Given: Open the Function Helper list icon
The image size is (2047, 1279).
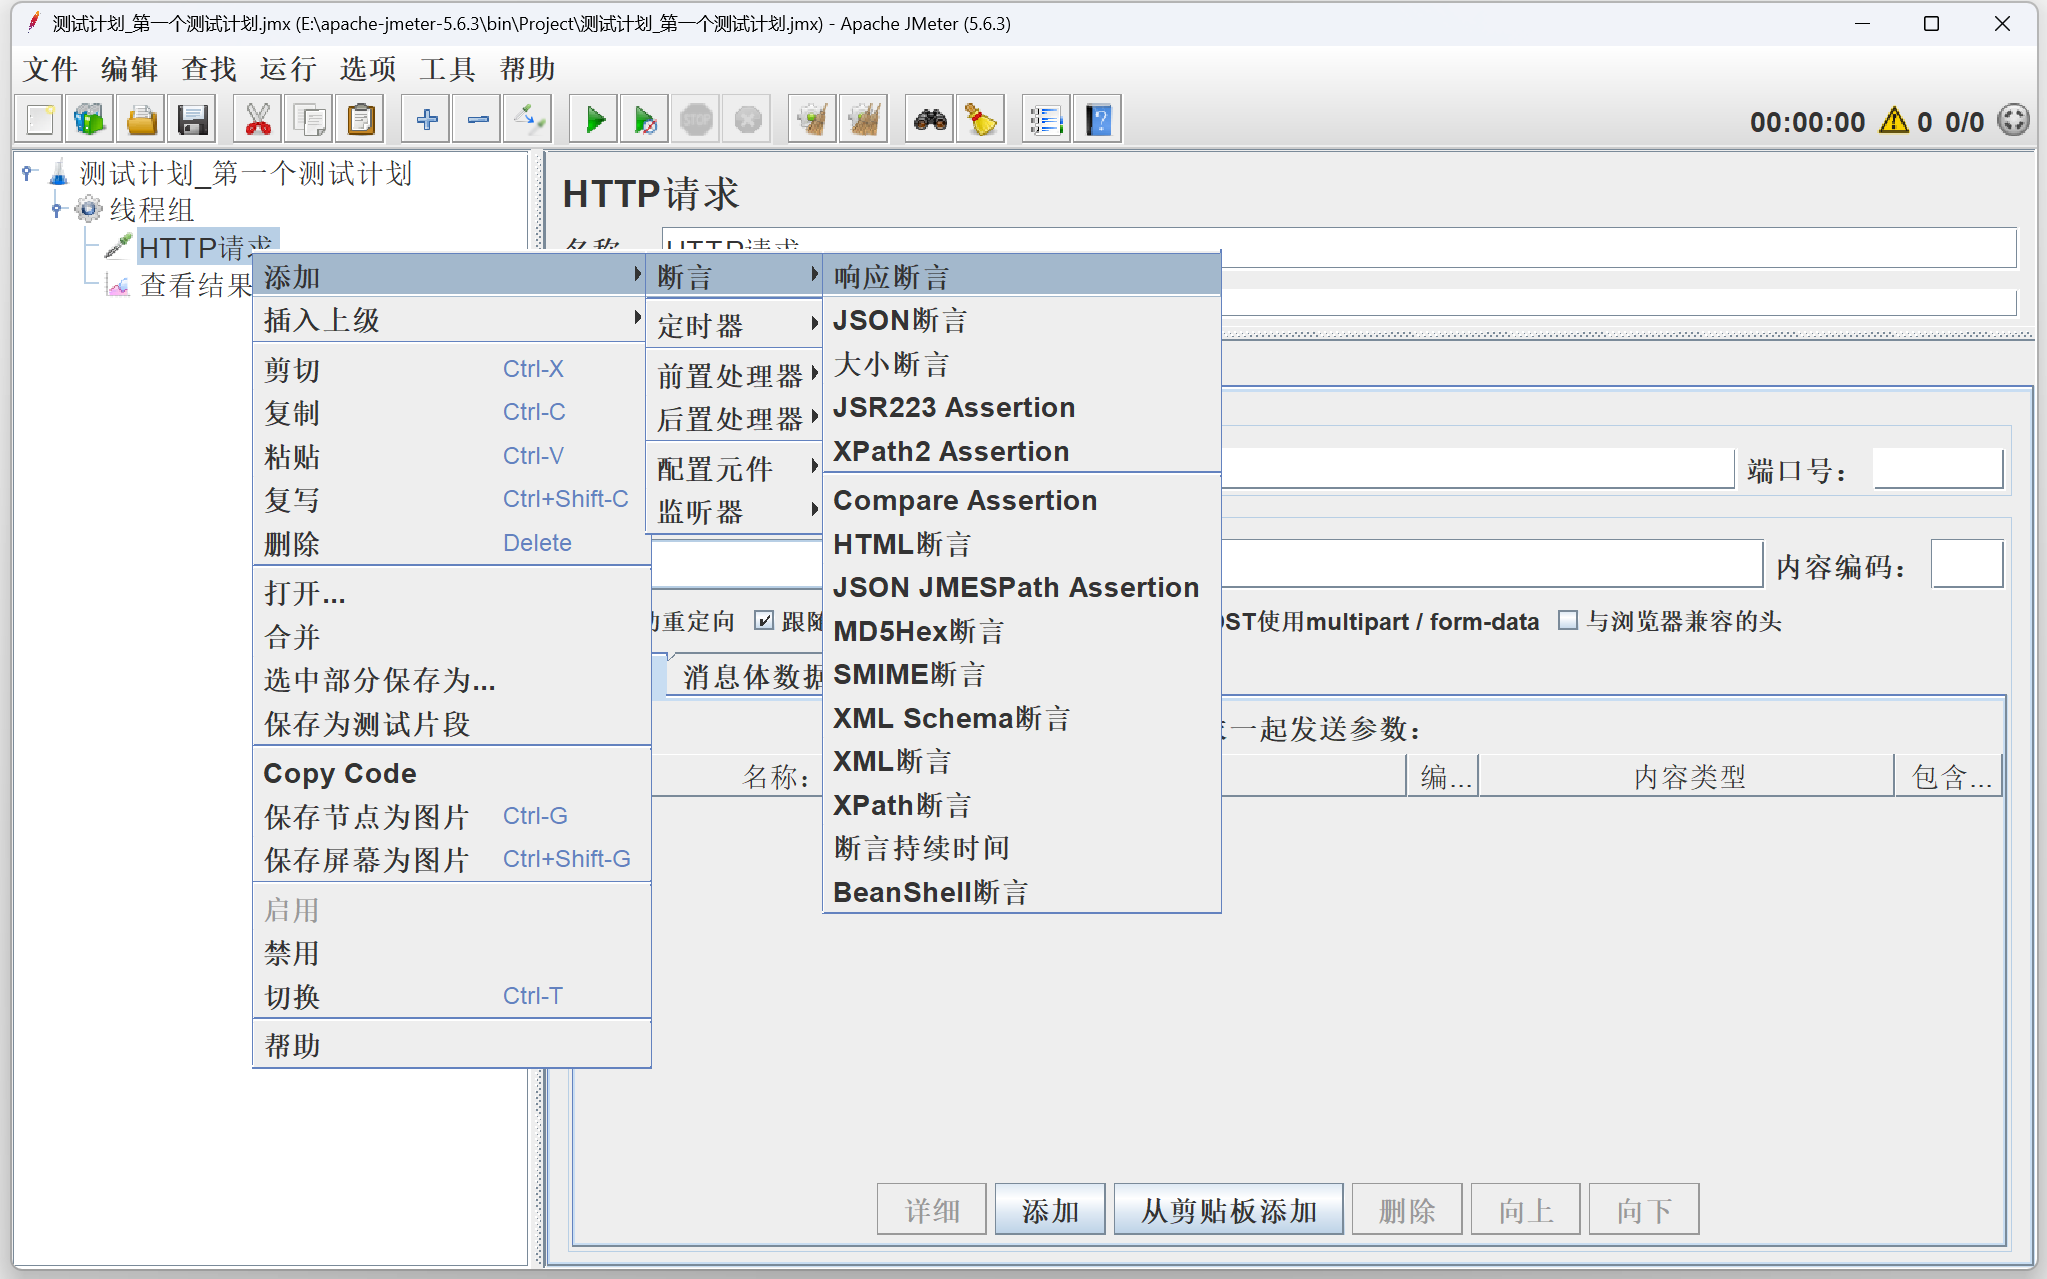Looking at the screenshot, I should 1046,120.
